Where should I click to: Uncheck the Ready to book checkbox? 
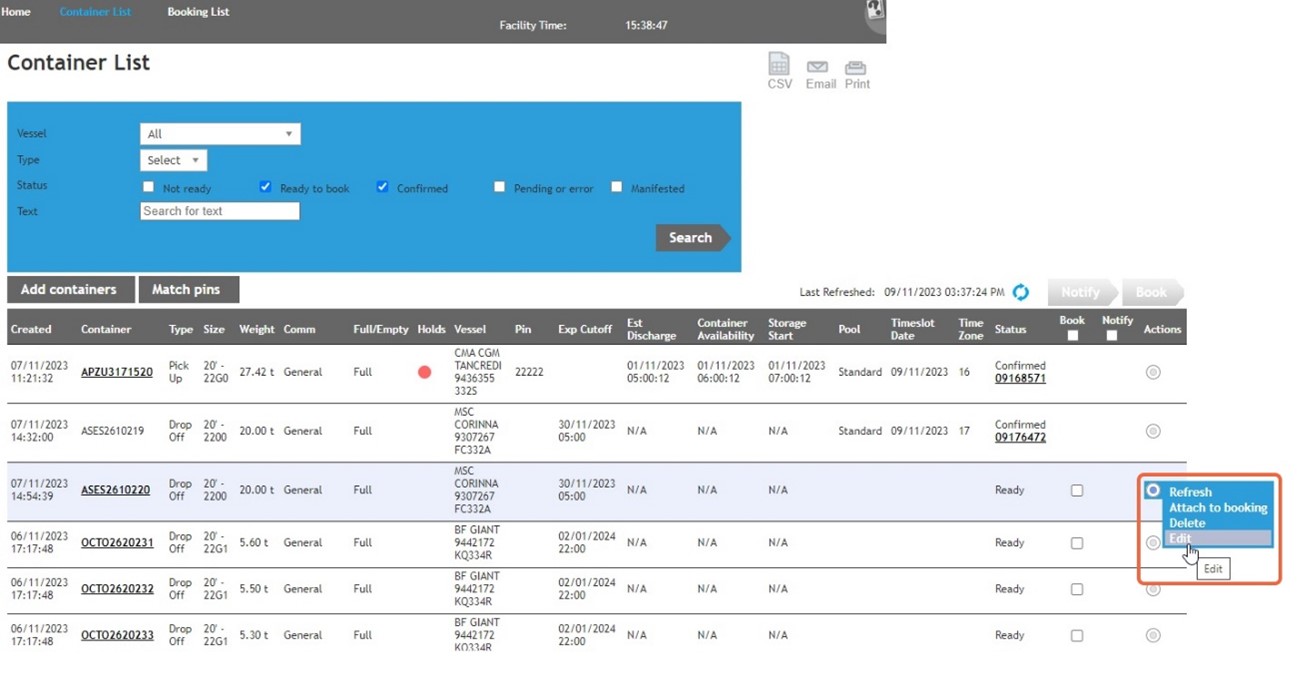point(265,187)
